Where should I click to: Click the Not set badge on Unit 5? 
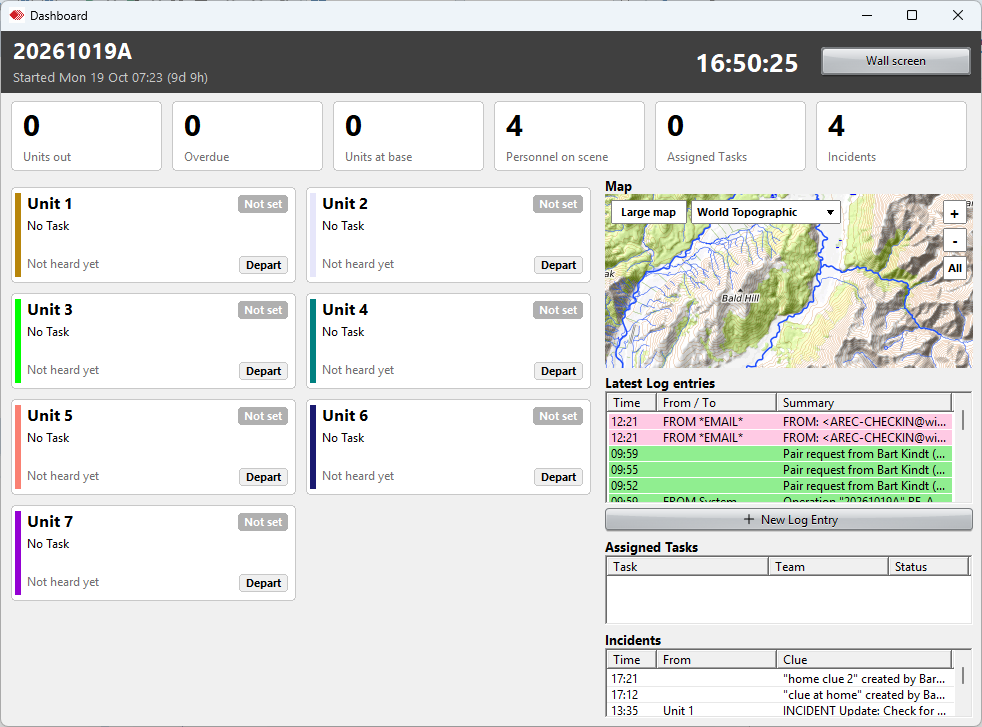click(x=263, y=416)
